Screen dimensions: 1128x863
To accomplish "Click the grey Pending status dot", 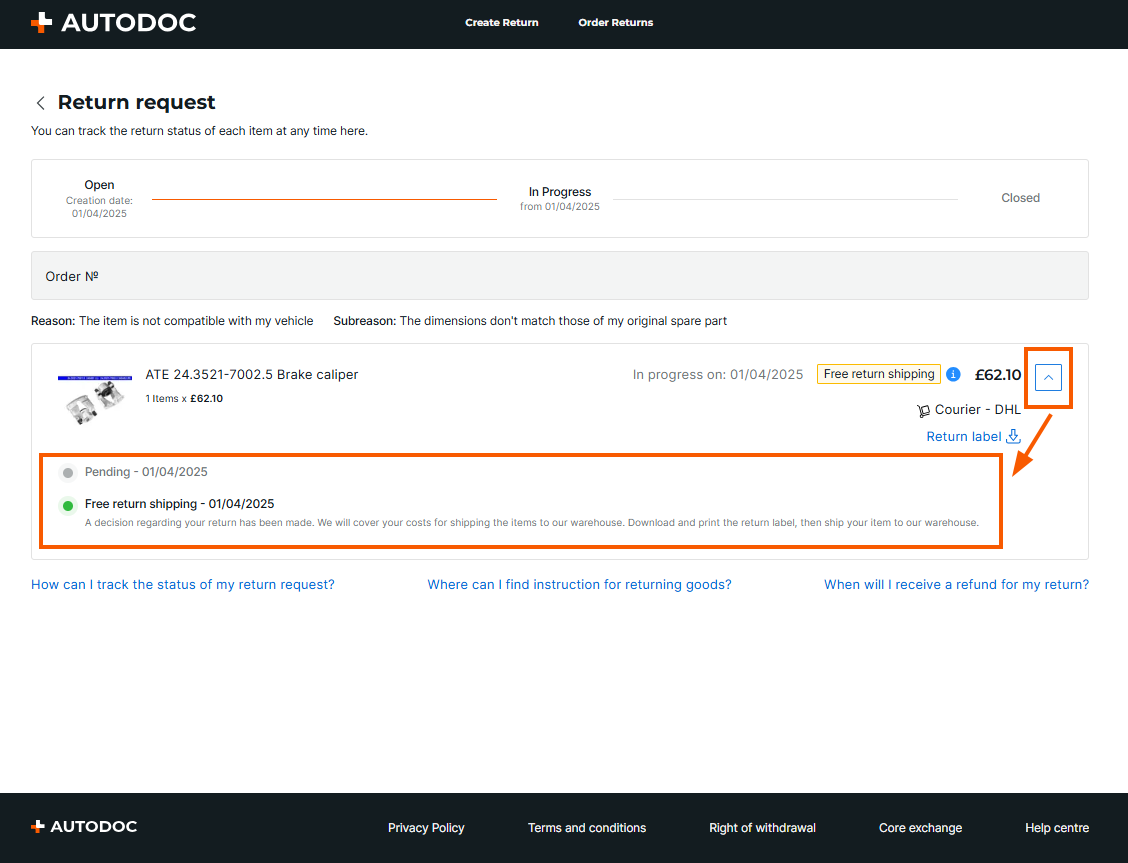I will click(x=68, y=472).
